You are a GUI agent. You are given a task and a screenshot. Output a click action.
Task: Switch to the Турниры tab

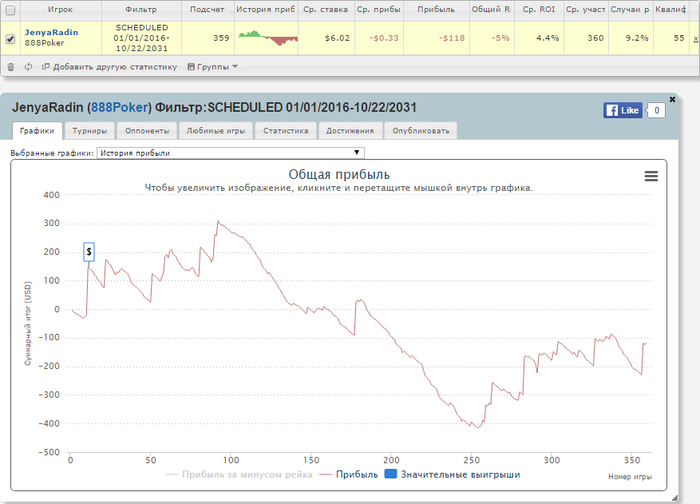(90, 131)
